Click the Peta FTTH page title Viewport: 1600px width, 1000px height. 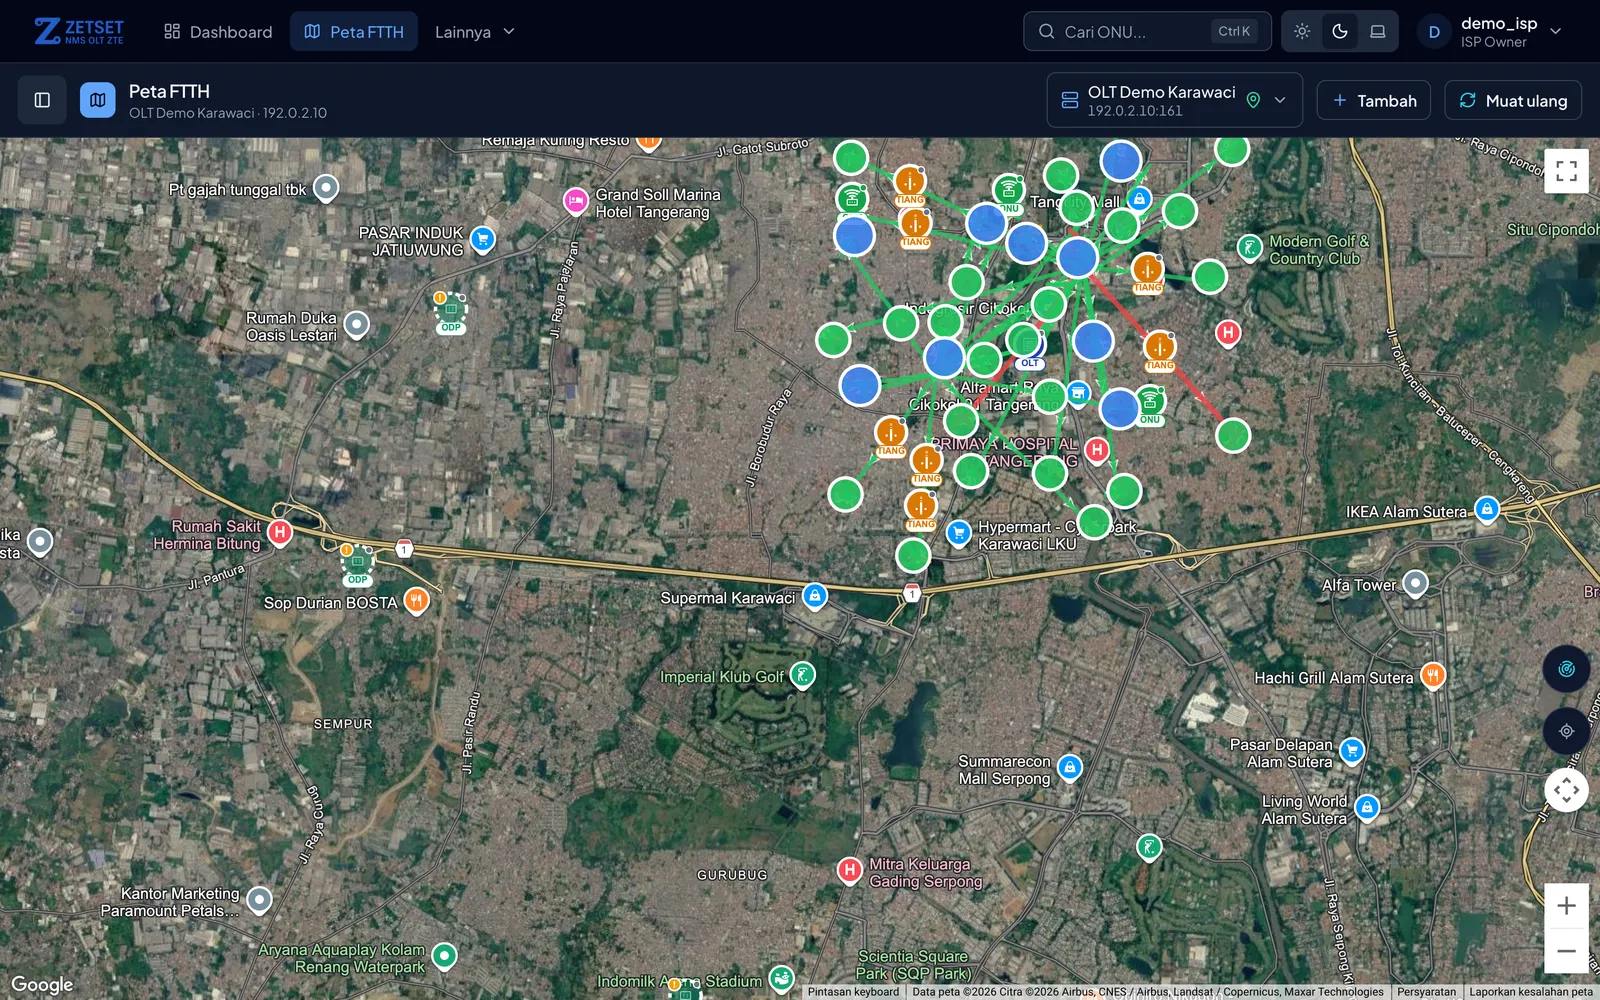point(169,91)
